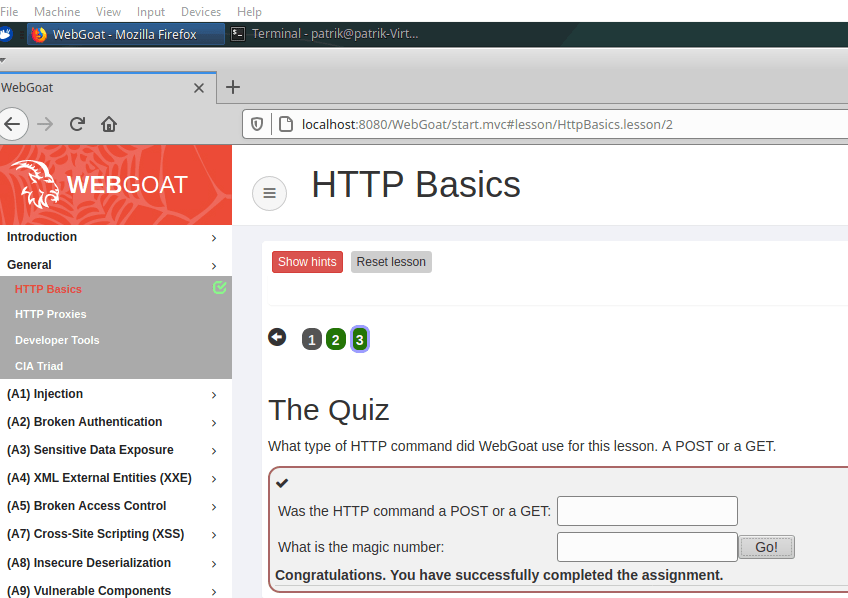
Task: Go to lesson page 1
Action: pyautogui.click(x=312, y=340)
